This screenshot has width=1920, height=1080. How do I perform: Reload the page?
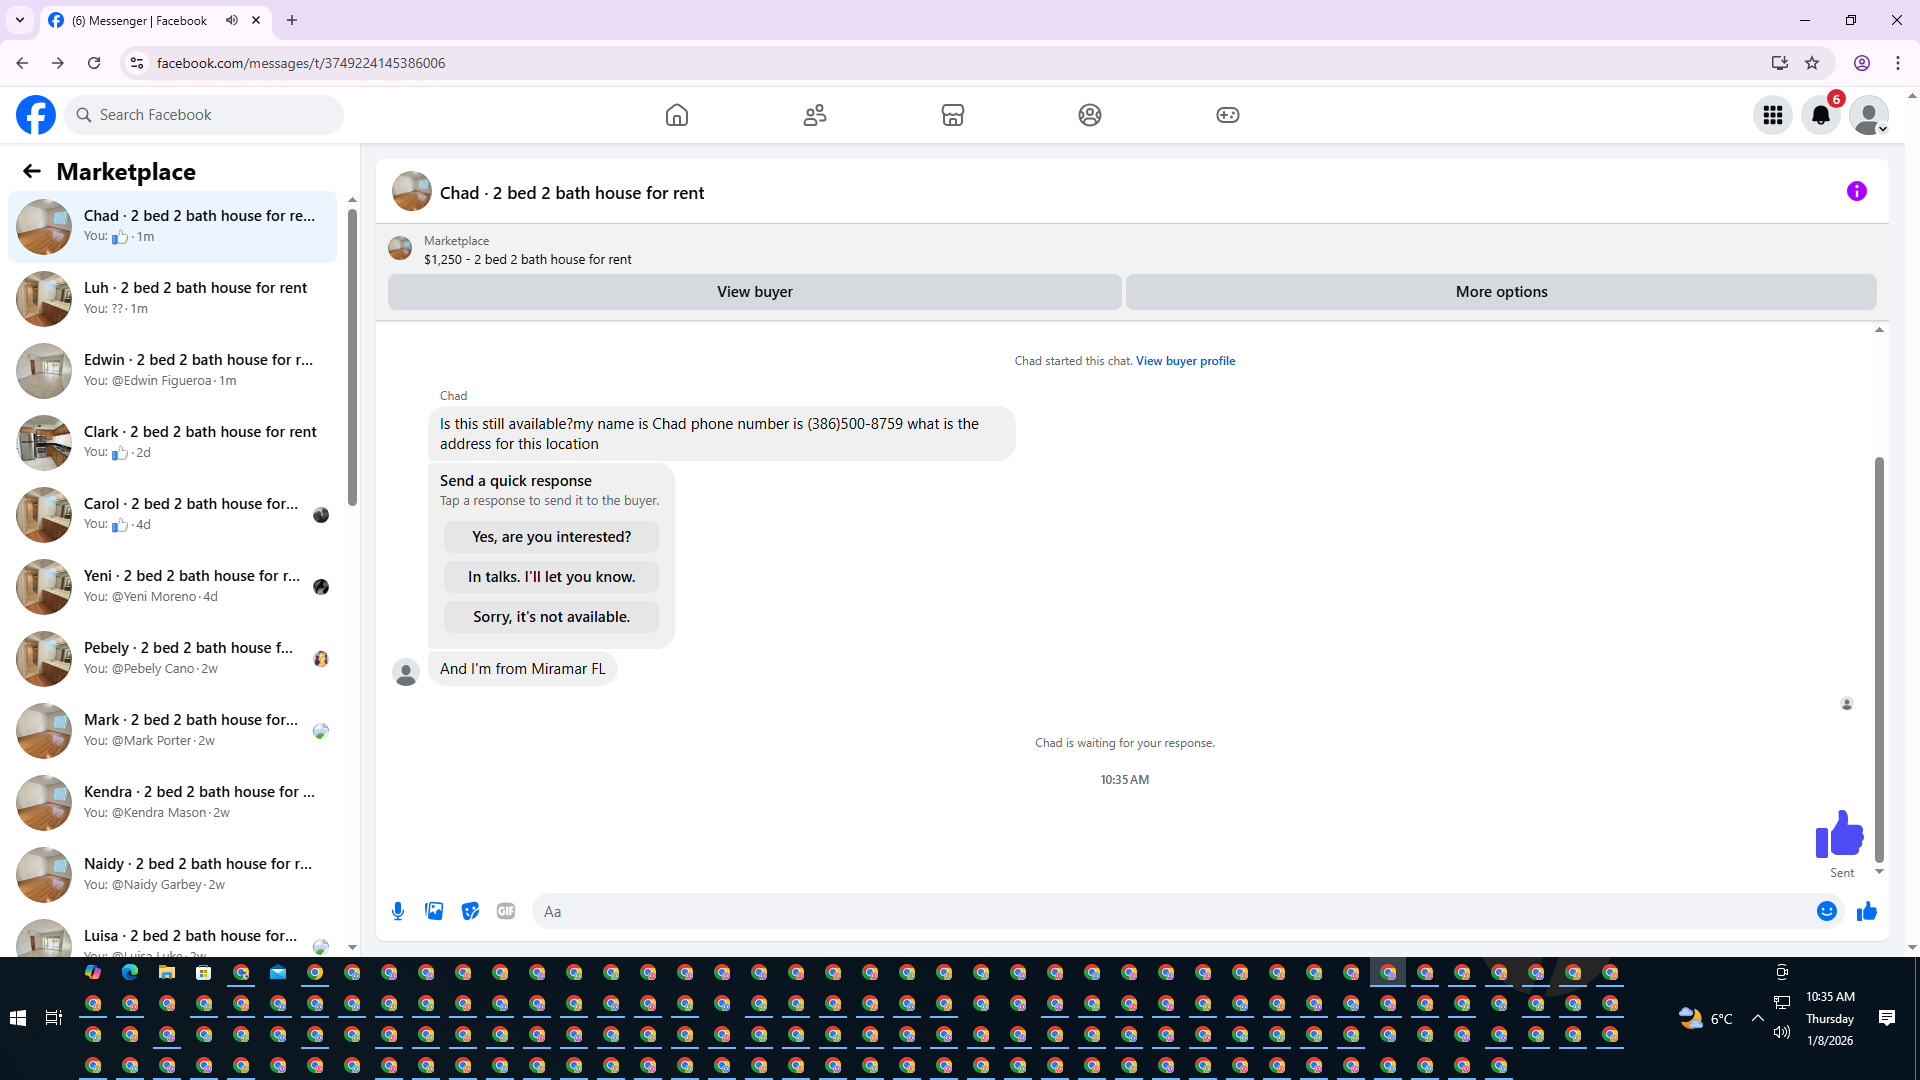pyautogui.click(x=94, y=63)
